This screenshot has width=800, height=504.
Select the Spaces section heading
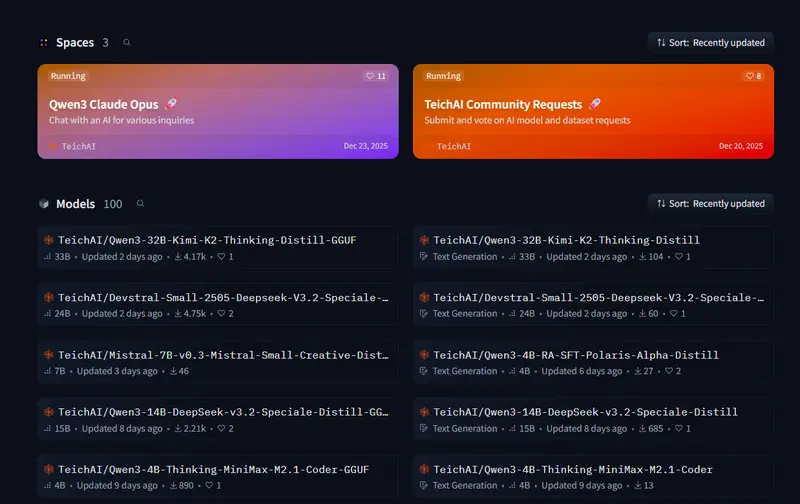click(x=75, y=43)
